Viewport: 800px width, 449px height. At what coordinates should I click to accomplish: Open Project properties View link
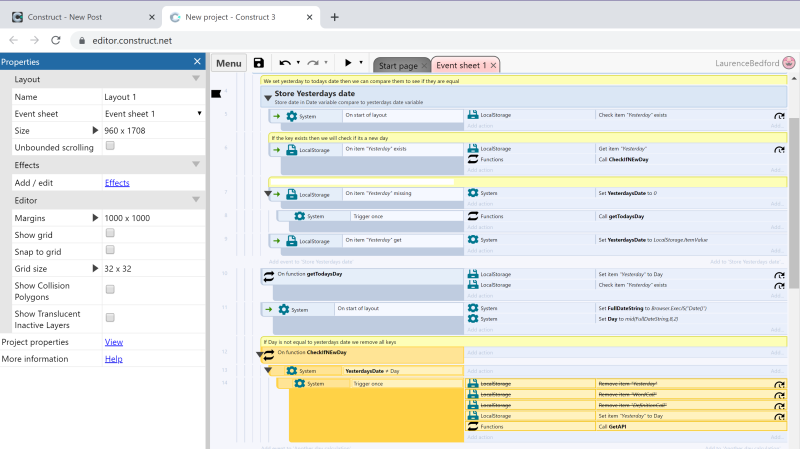pos(114,342)
